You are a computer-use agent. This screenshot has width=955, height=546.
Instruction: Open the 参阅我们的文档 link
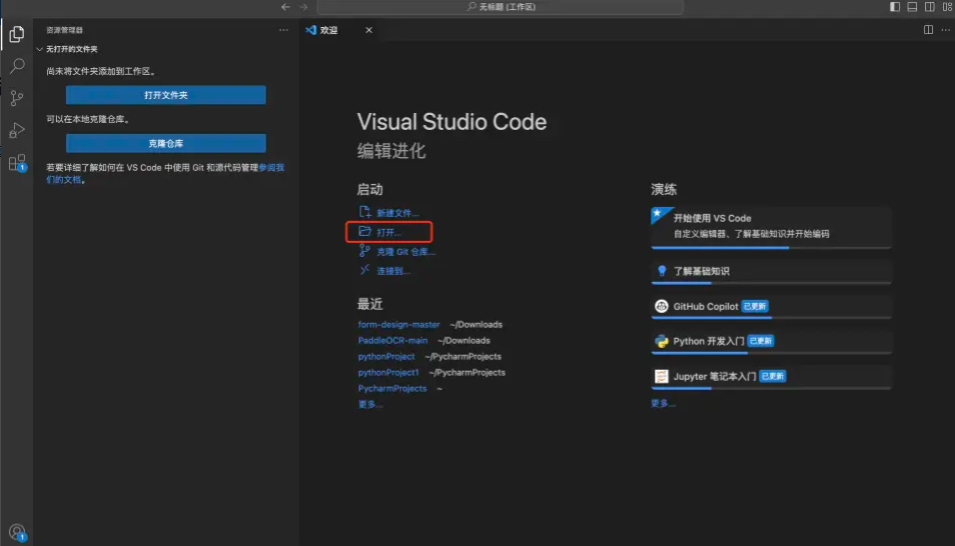[x=272, y=168]
